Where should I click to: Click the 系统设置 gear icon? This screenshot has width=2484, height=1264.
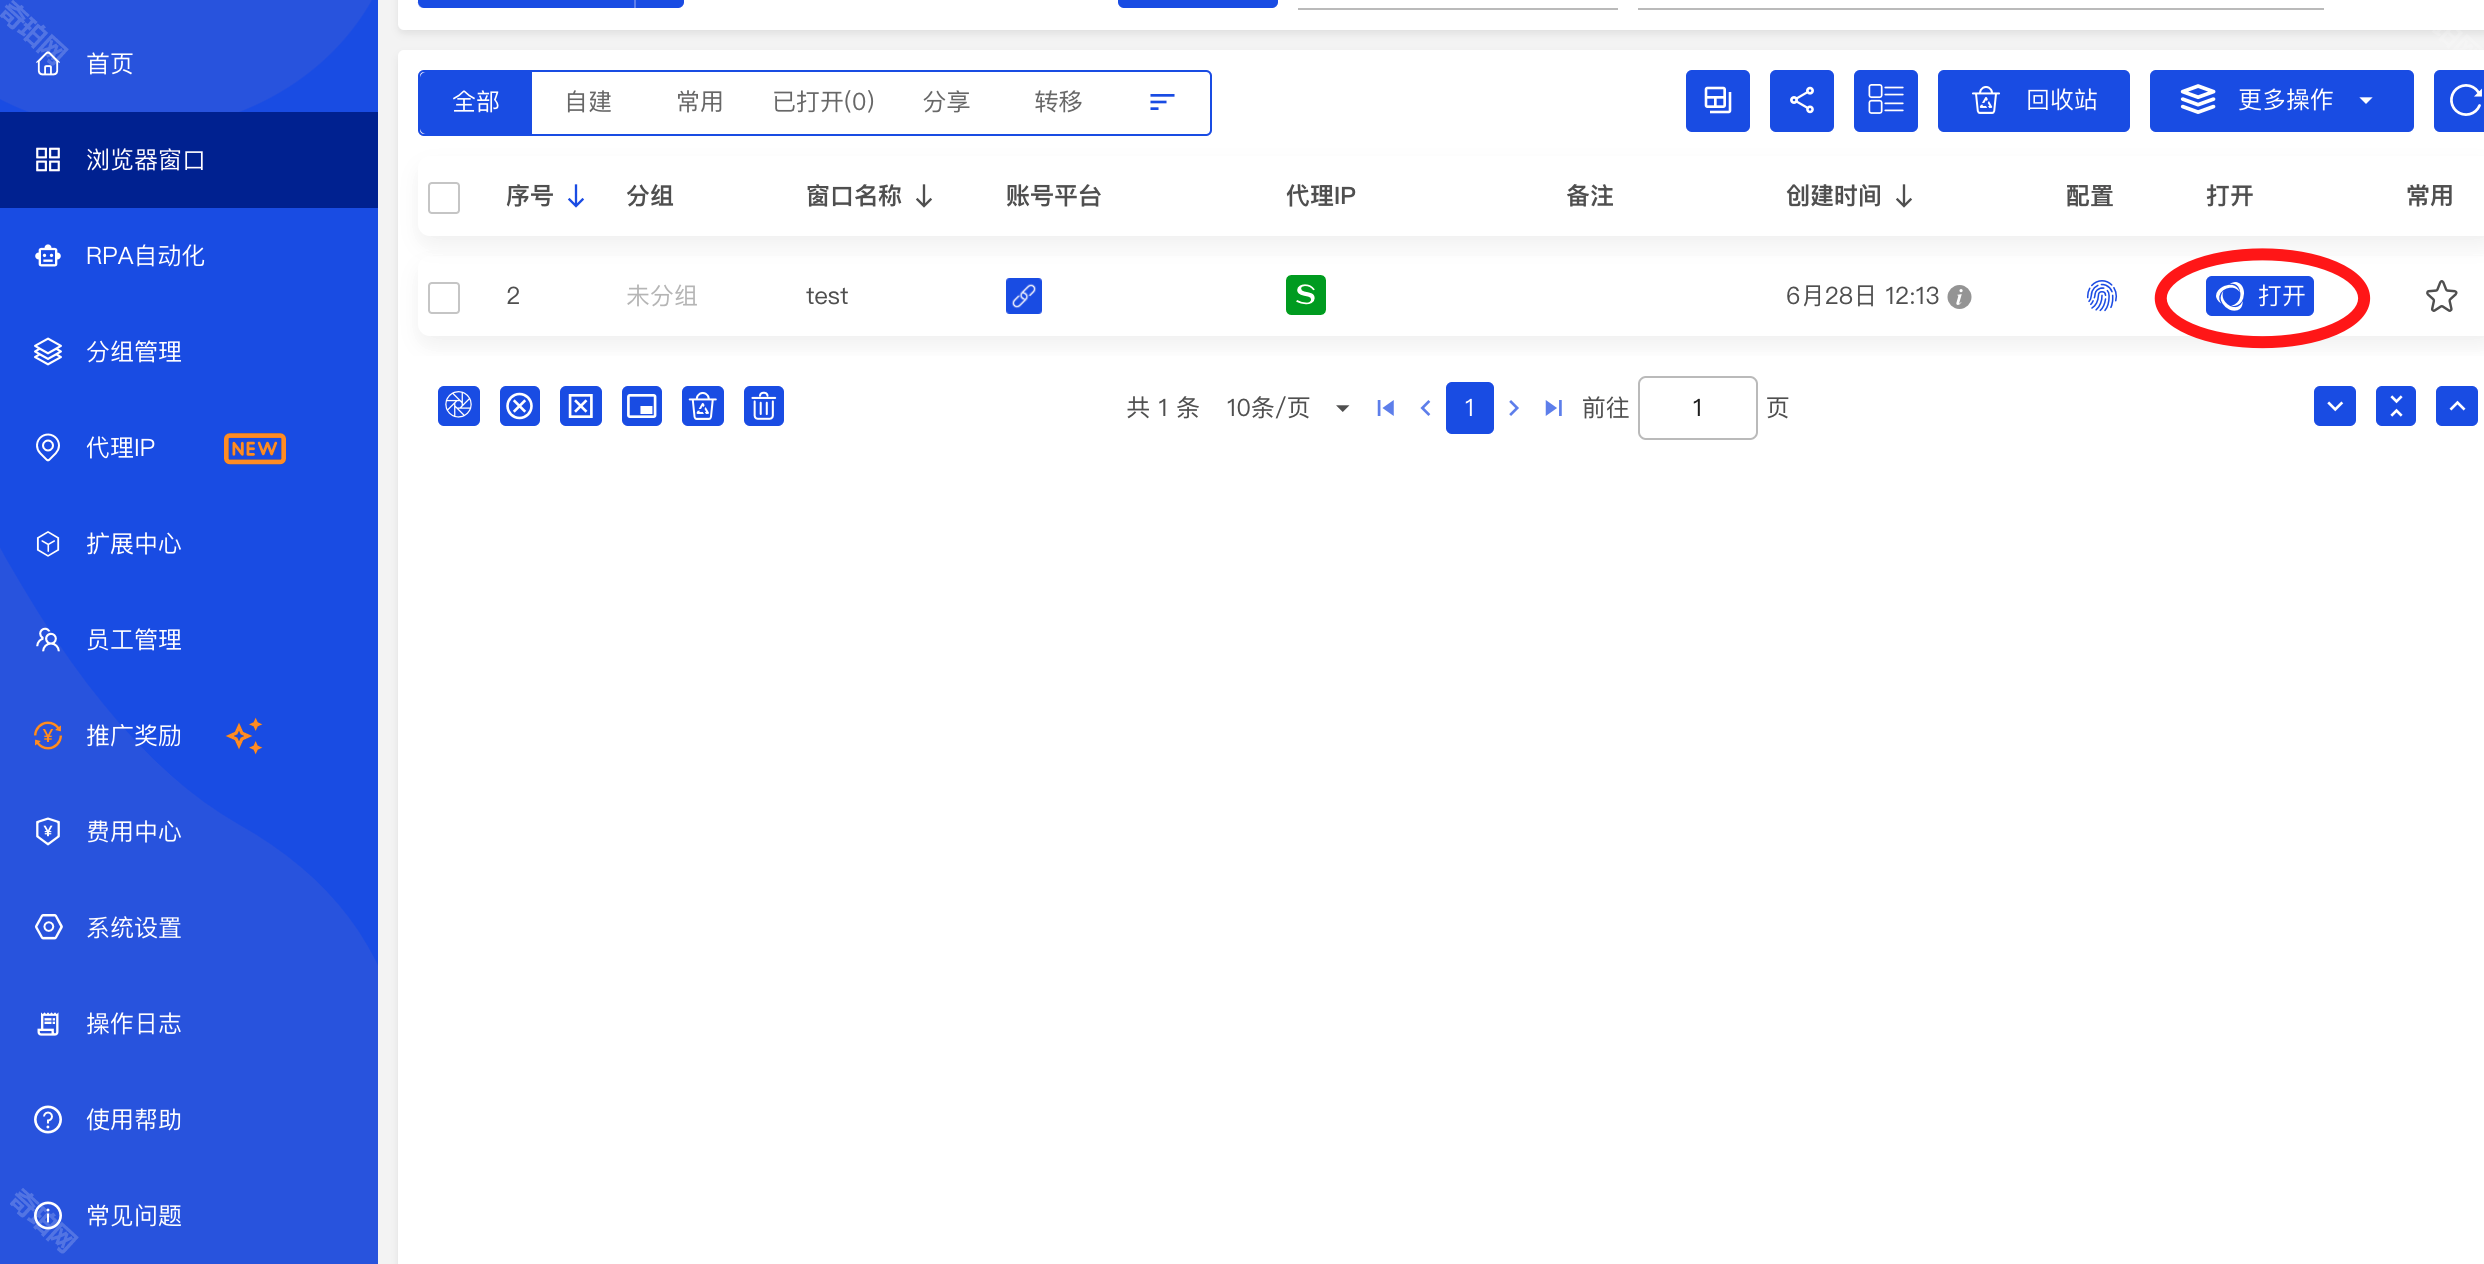coord(48,928)
